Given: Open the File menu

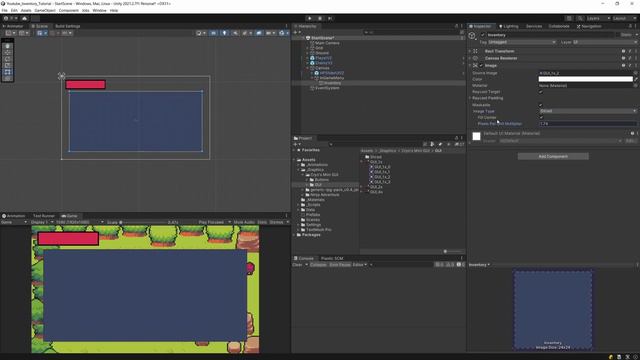Looking at the screenshot, I should (x=4, y=10).
